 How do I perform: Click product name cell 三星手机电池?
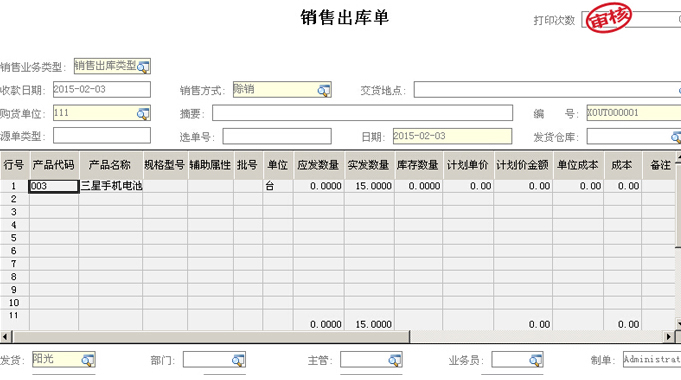tap(111, 186)
